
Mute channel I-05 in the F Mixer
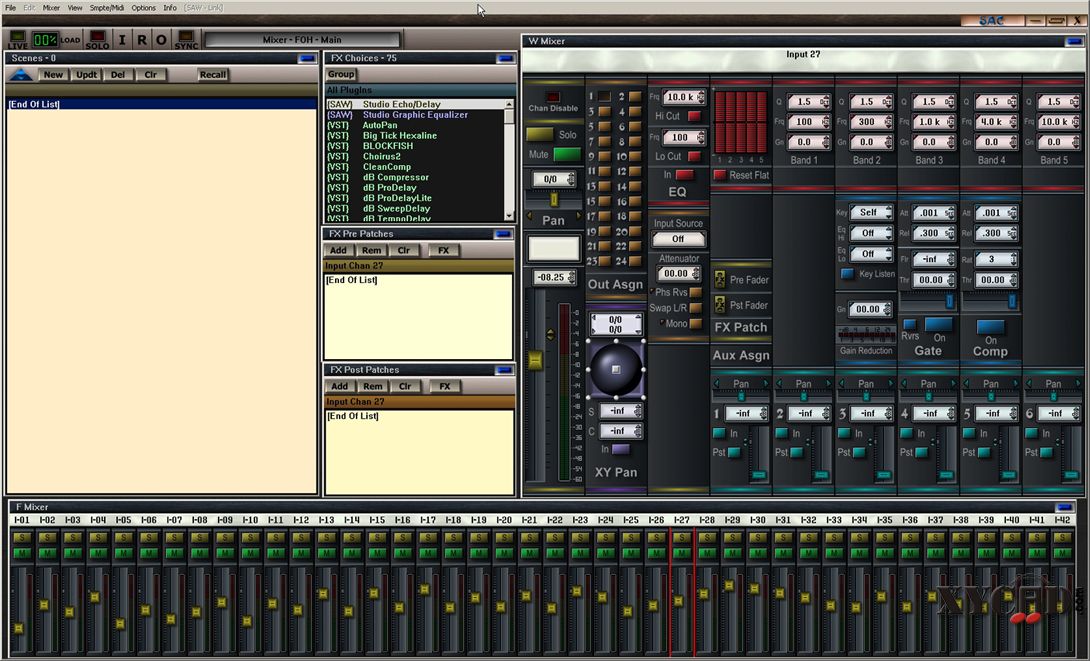click(124, 553)
